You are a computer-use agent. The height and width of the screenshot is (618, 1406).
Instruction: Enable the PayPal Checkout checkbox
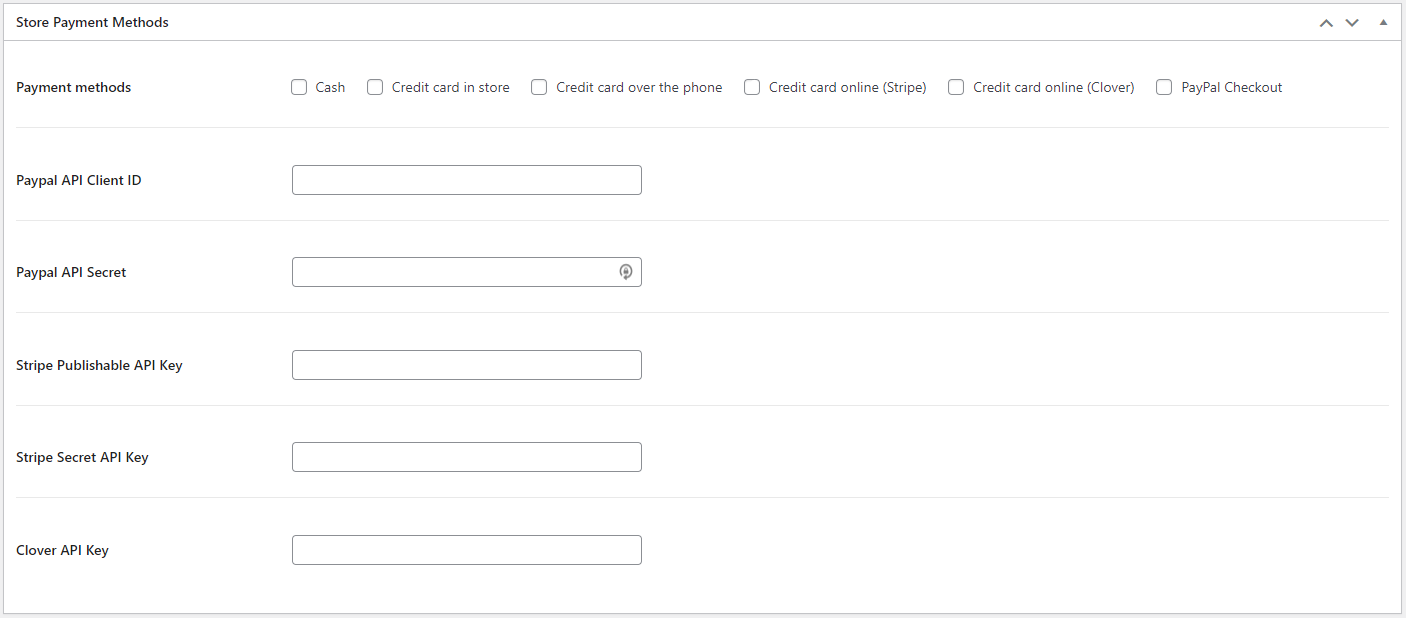pos(1164,87)
